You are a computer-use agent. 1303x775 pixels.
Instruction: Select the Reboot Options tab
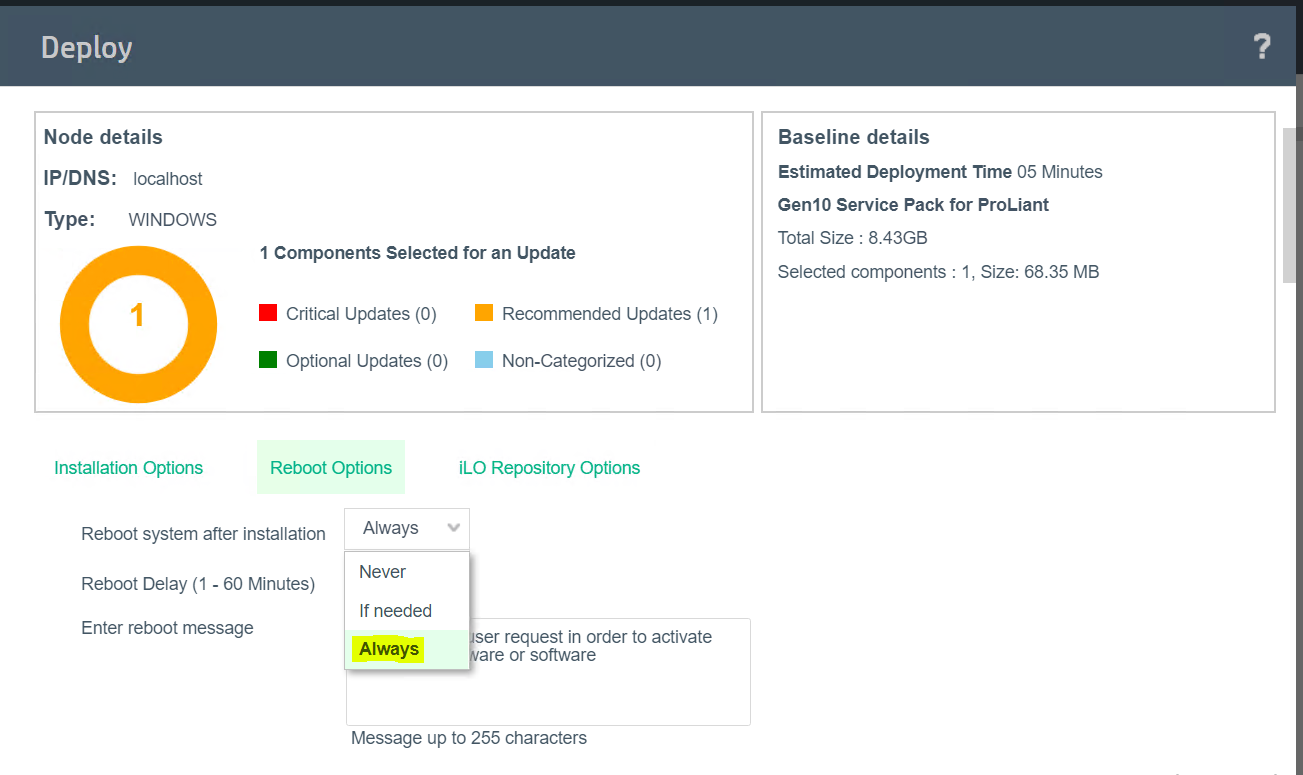(331, 468)
